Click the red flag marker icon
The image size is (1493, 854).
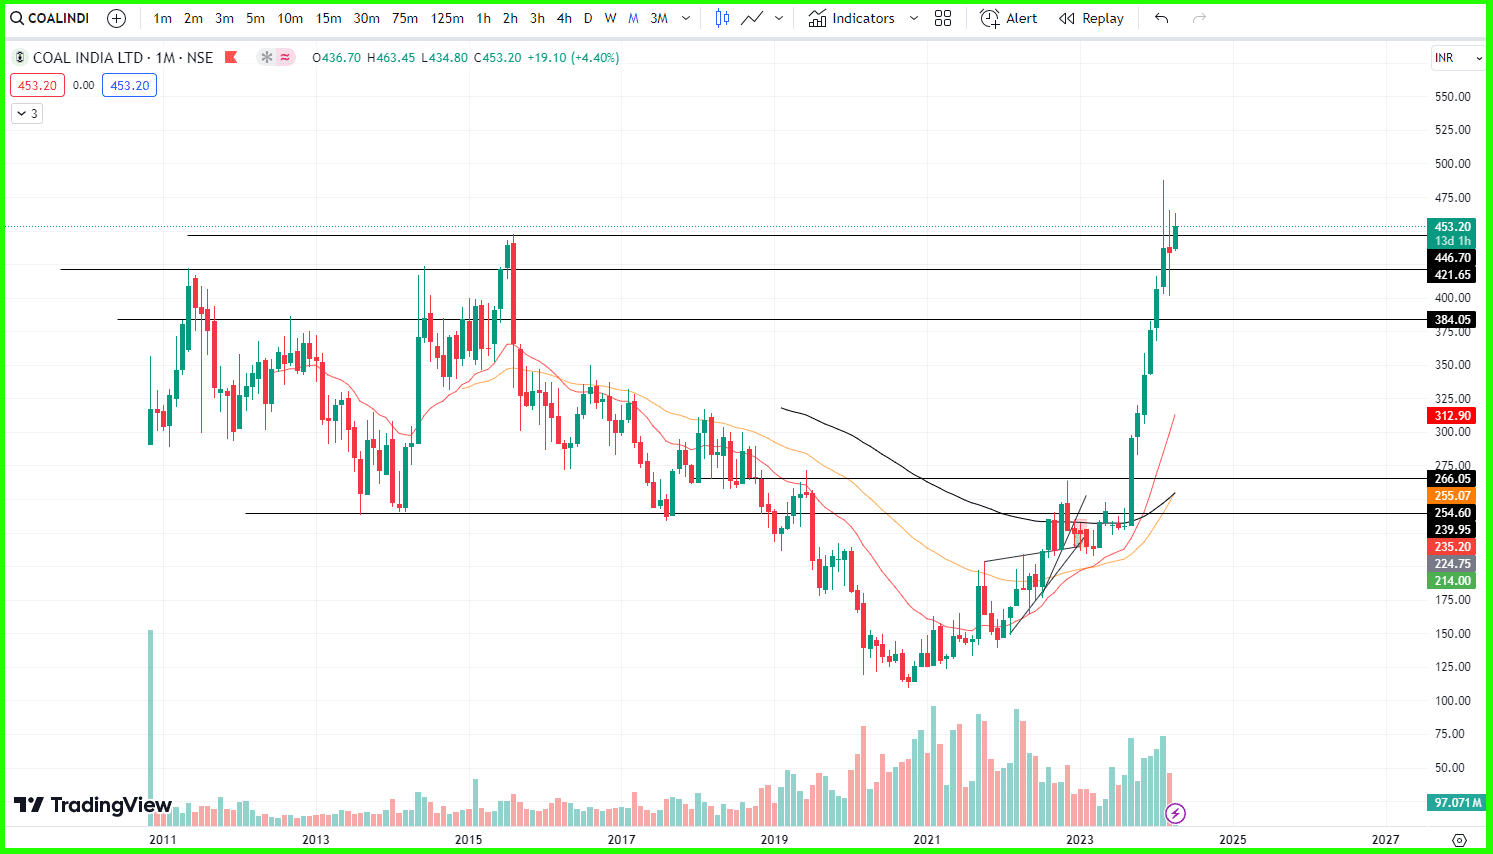coord(232,58)
